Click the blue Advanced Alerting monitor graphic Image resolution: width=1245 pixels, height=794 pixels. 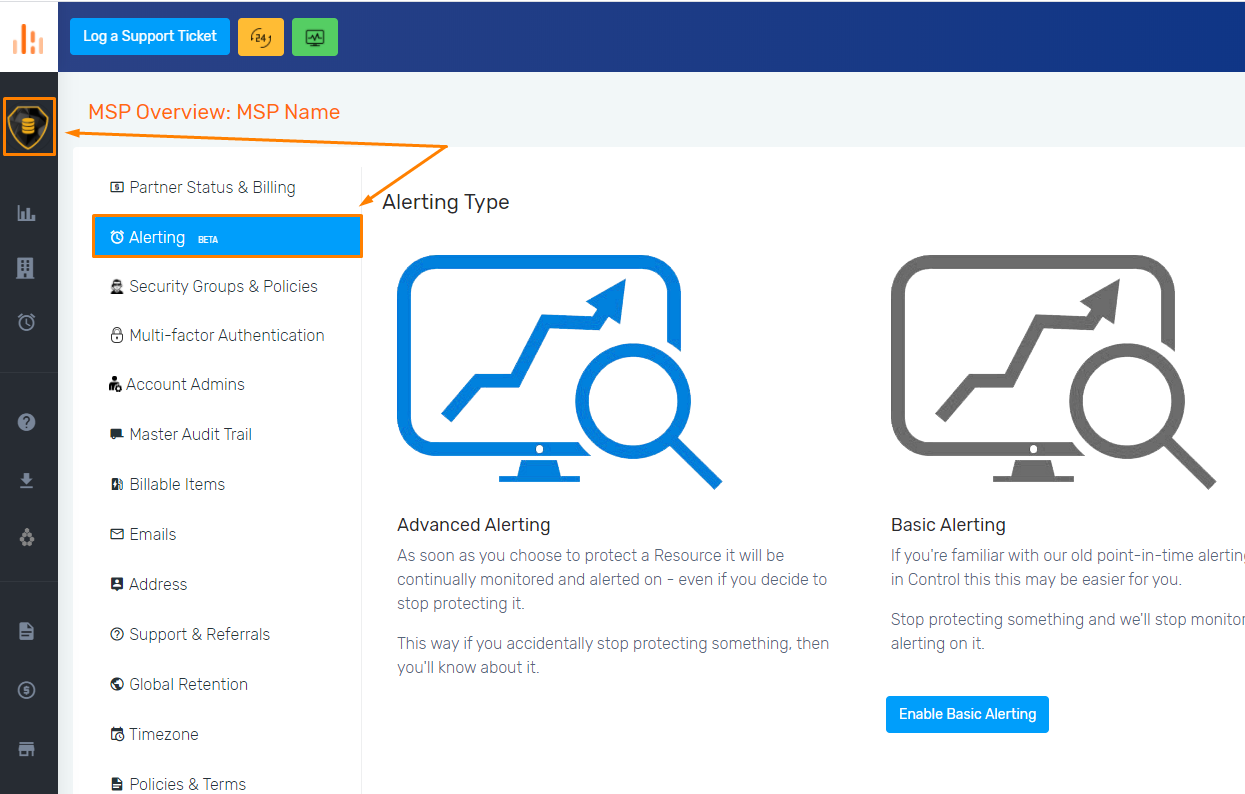(x=558, y=371)
